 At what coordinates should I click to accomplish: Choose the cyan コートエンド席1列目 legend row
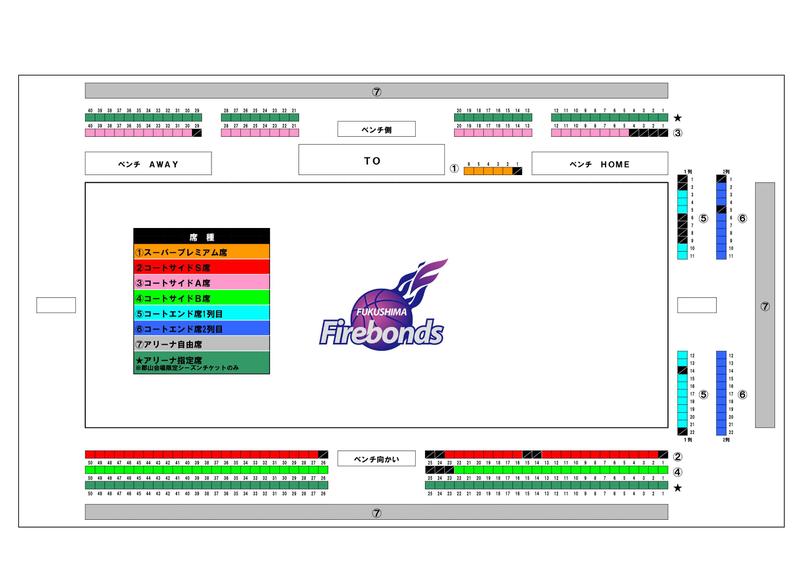pyautogui.click(x=202, y=313)
